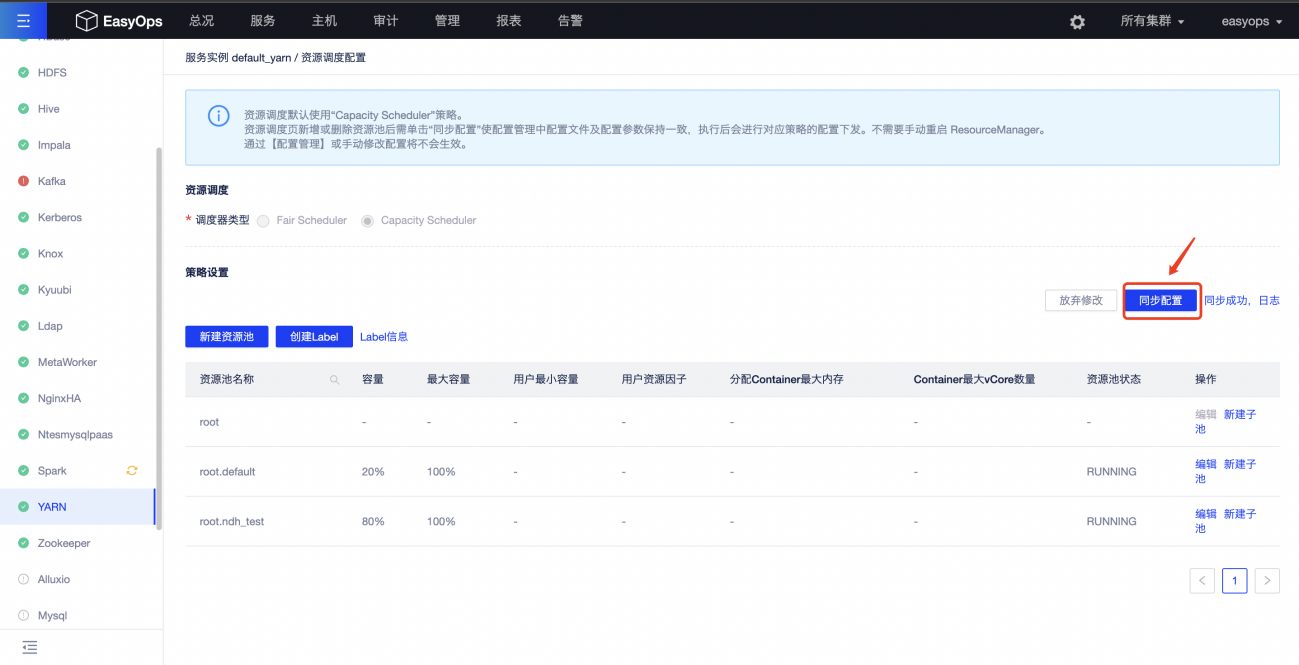The image size is (1299, 665).
Task: Open Spark in the service sidebar
Action: [52, 471]
